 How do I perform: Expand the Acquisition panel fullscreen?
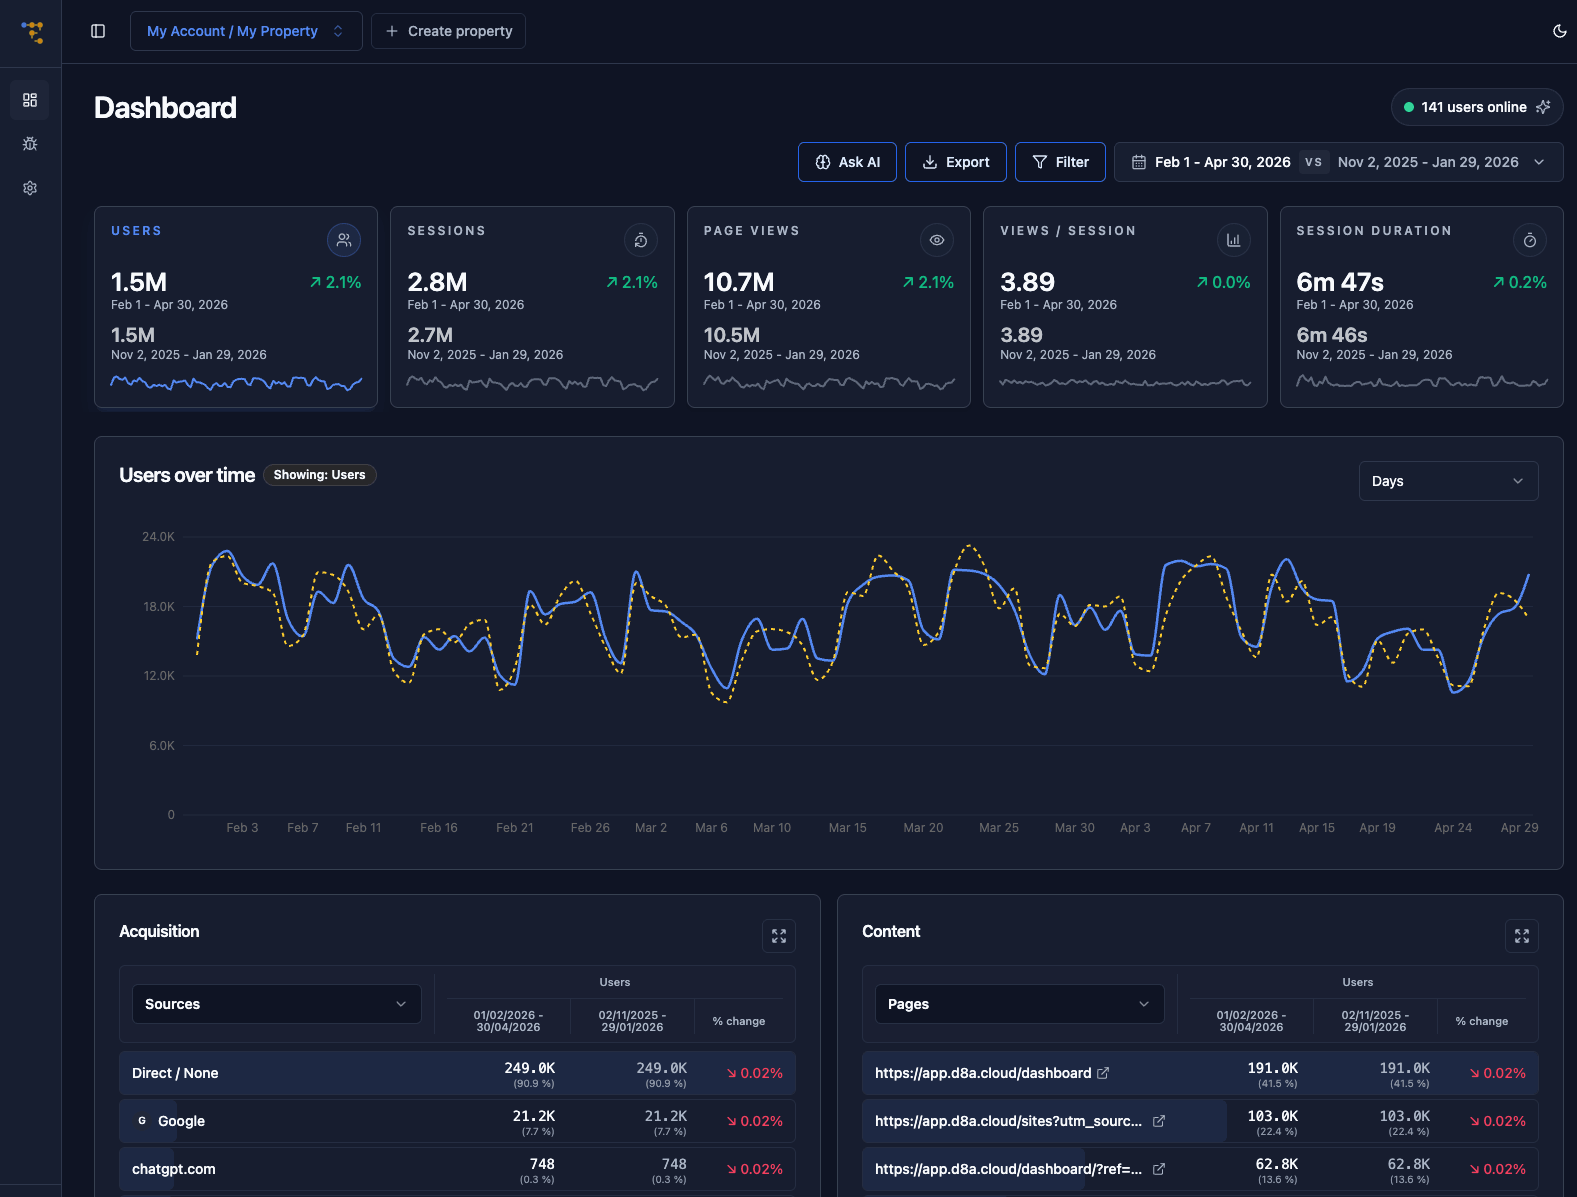(779, 936)
